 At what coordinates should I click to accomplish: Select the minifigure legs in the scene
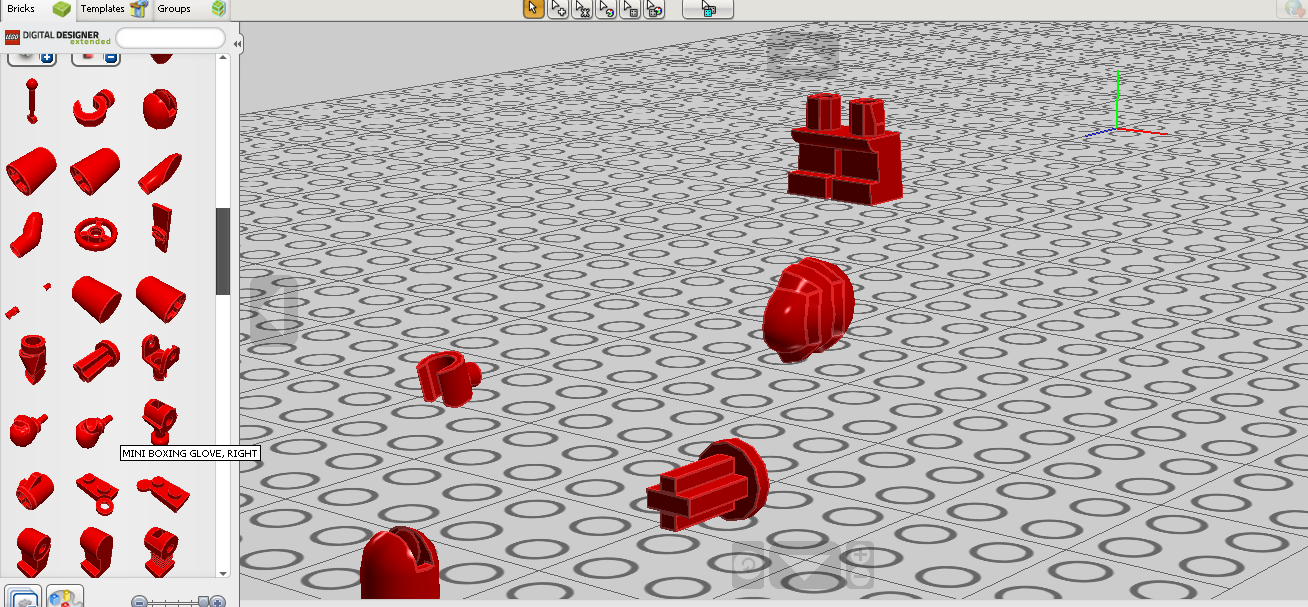846,149
